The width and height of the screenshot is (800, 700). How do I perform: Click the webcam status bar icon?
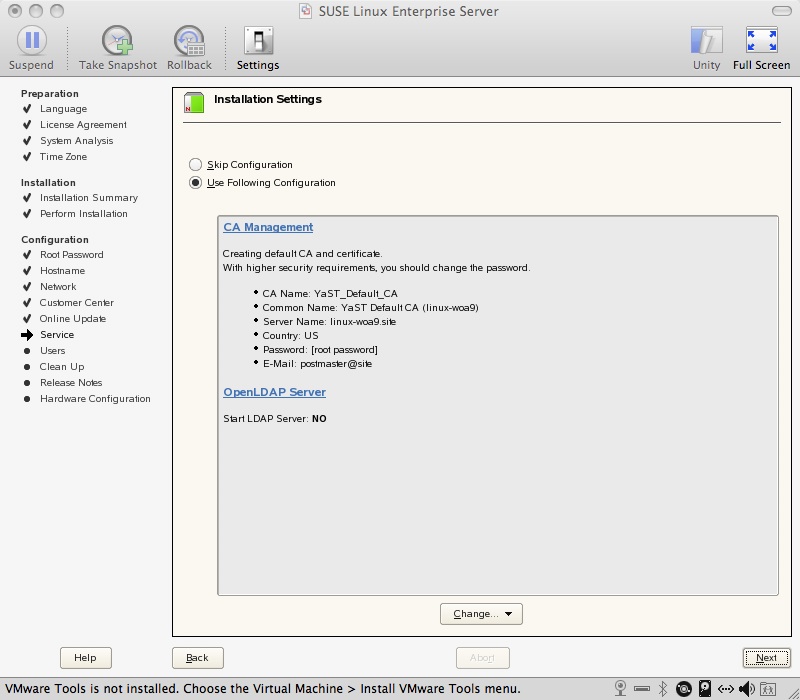pyautogui.click(x=620, y=689)
